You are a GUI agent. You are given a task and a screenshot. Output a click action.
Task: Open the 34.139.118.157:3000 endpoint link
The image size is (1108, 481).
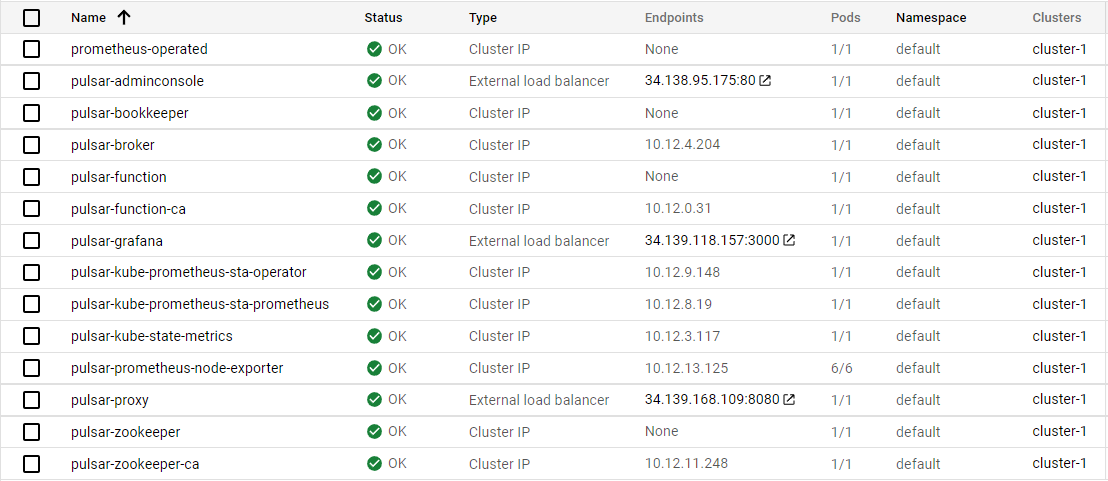click(711, 240)
